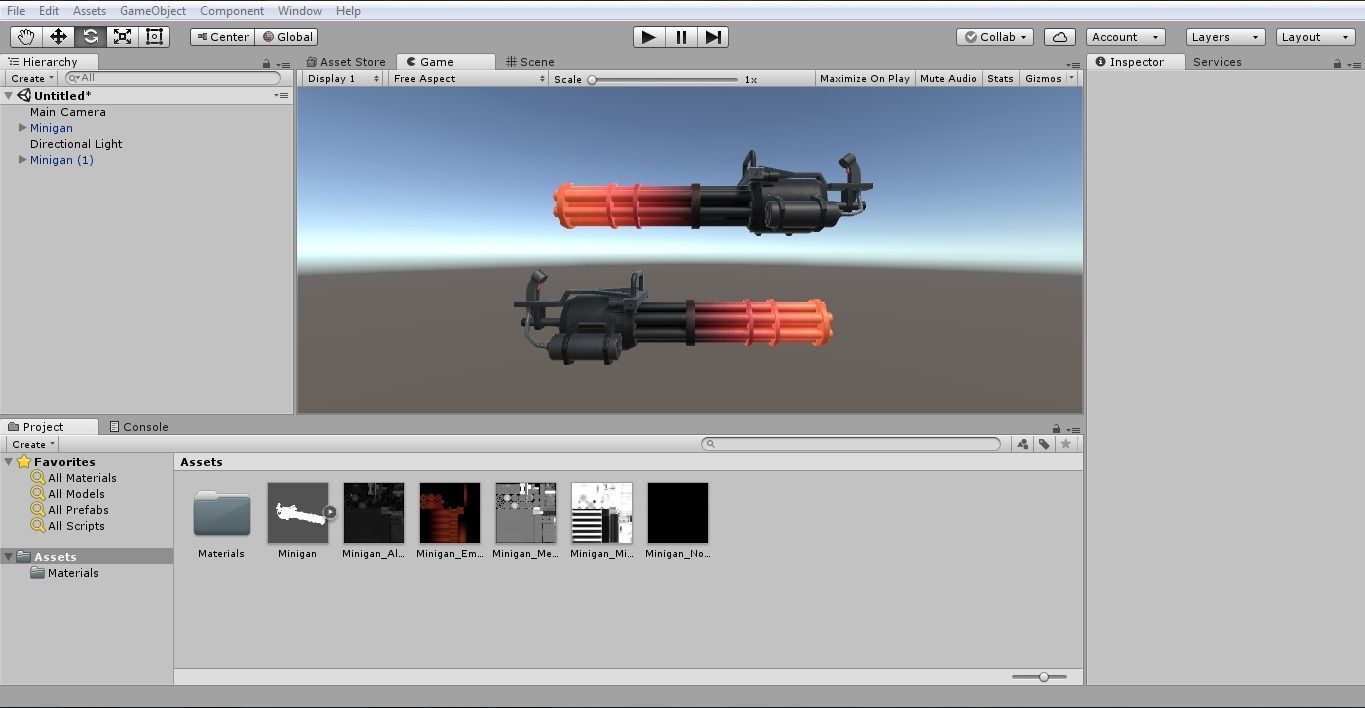Screen dimensions: 1365x708
Task: Open the GameObject menu
Action: coord(153,11)
